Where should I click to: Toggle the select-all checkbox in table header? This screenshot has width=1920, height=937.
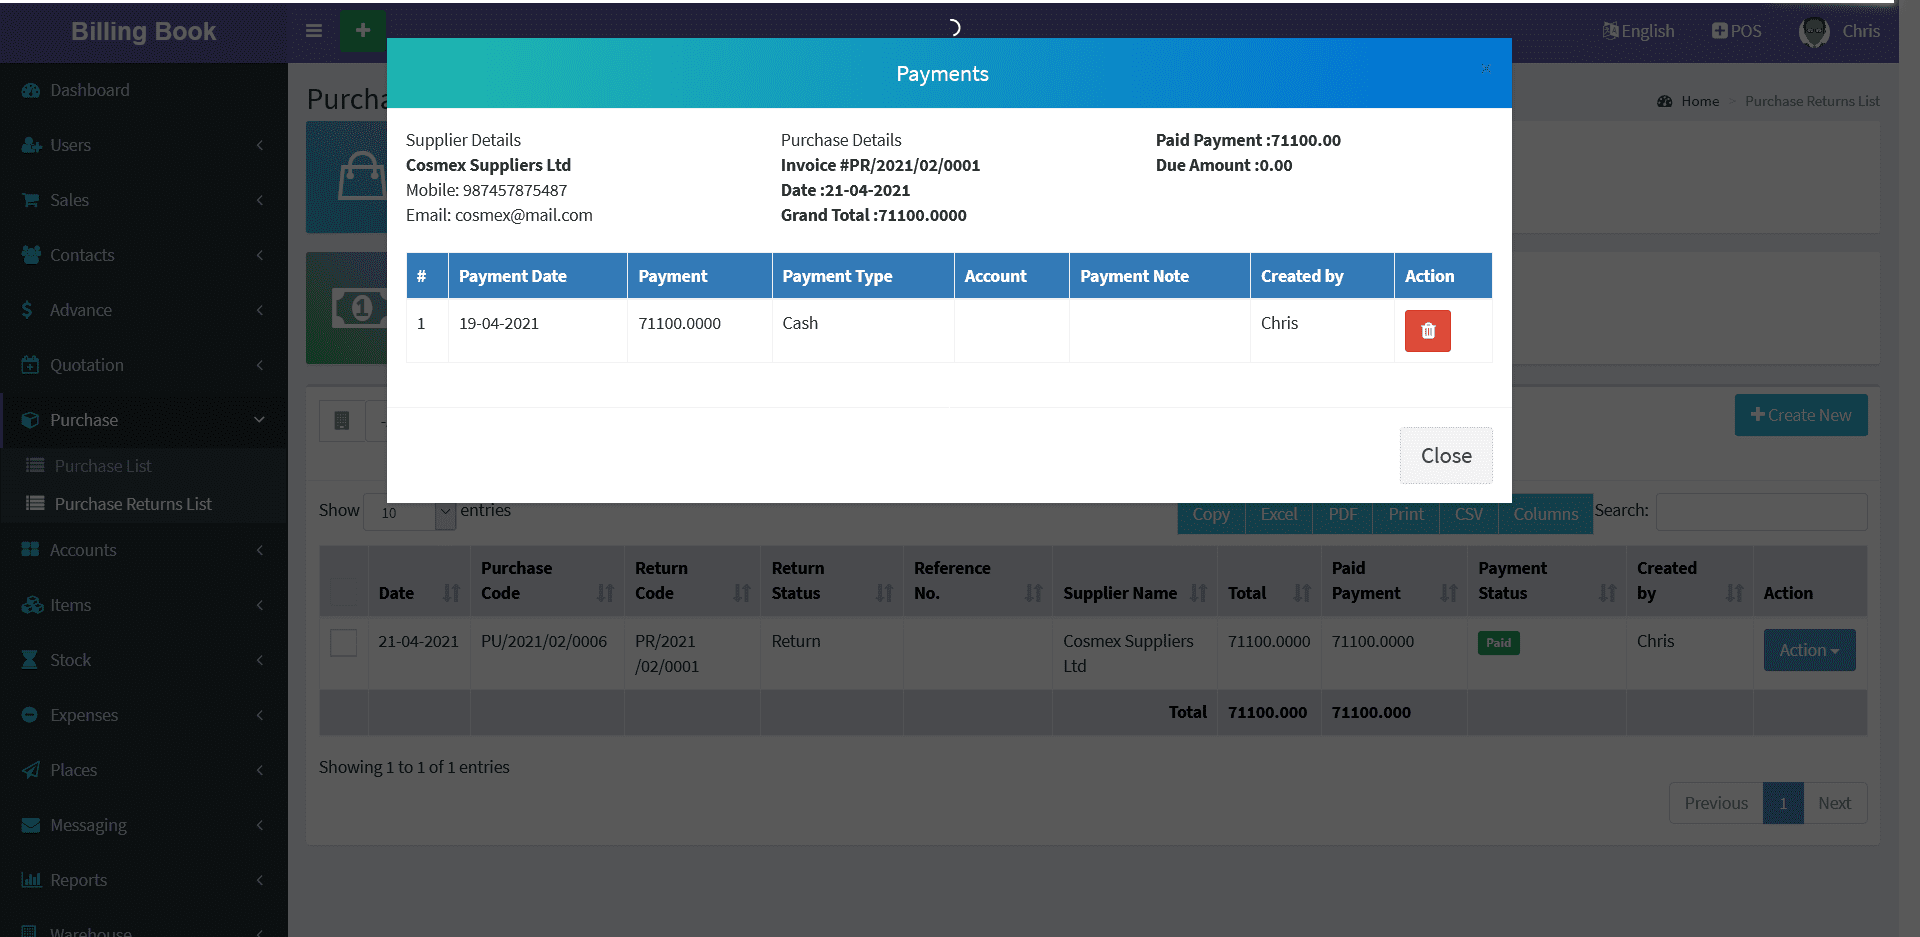343,592
